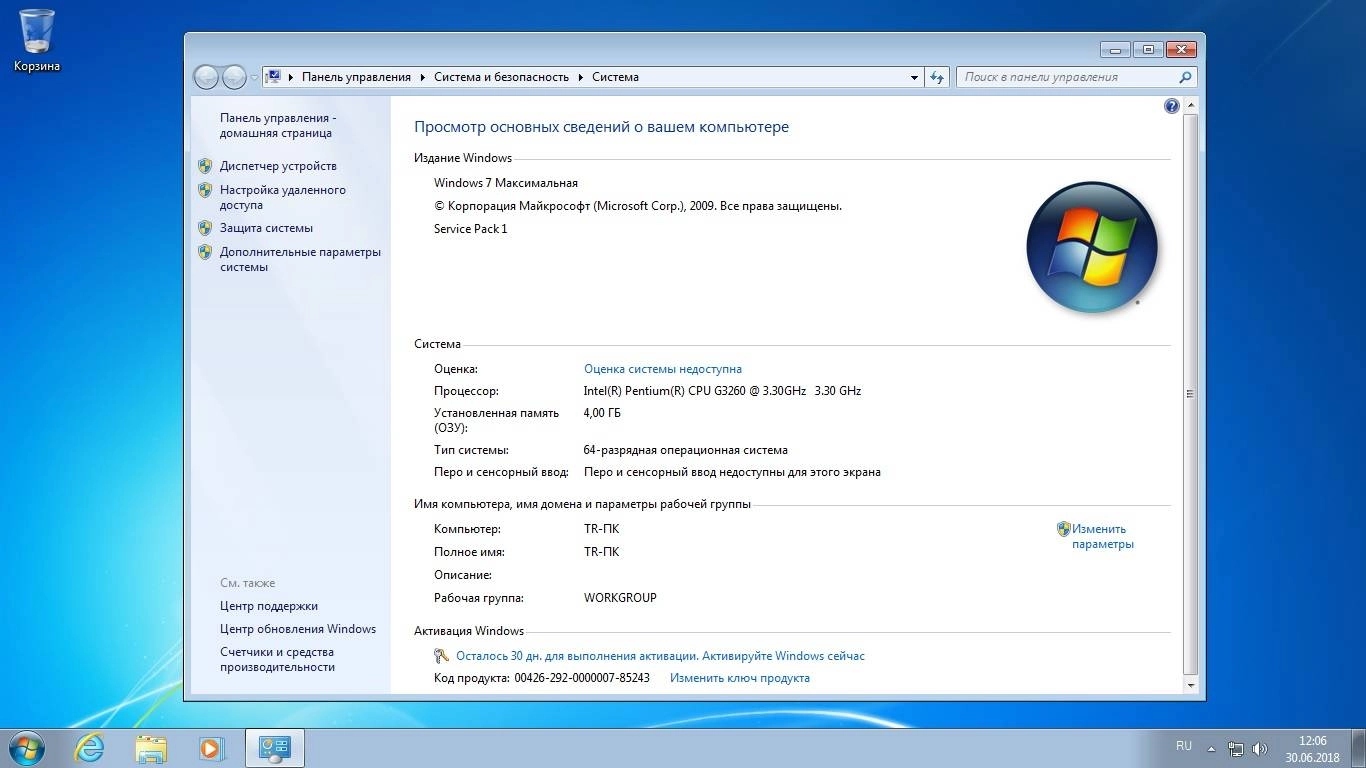1366x768 pixels.
Task: Click the product code 00426-292-0000007-85243
Action: coord(582,678)
